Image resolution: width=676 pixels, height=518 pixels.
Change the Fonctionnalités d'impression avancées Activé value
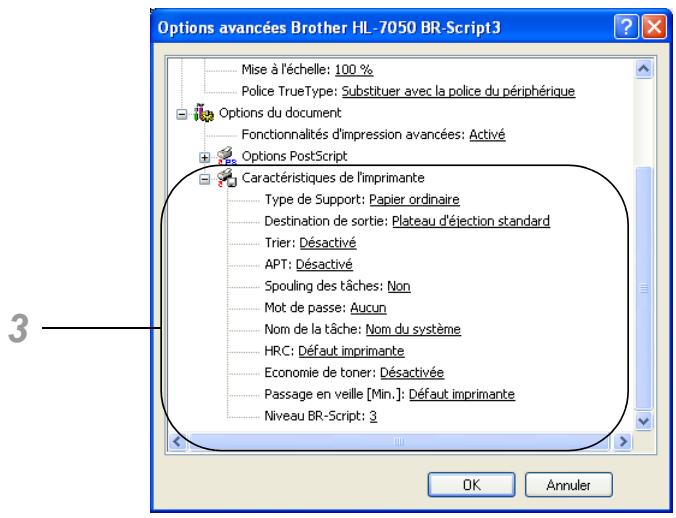coord(487,134)
